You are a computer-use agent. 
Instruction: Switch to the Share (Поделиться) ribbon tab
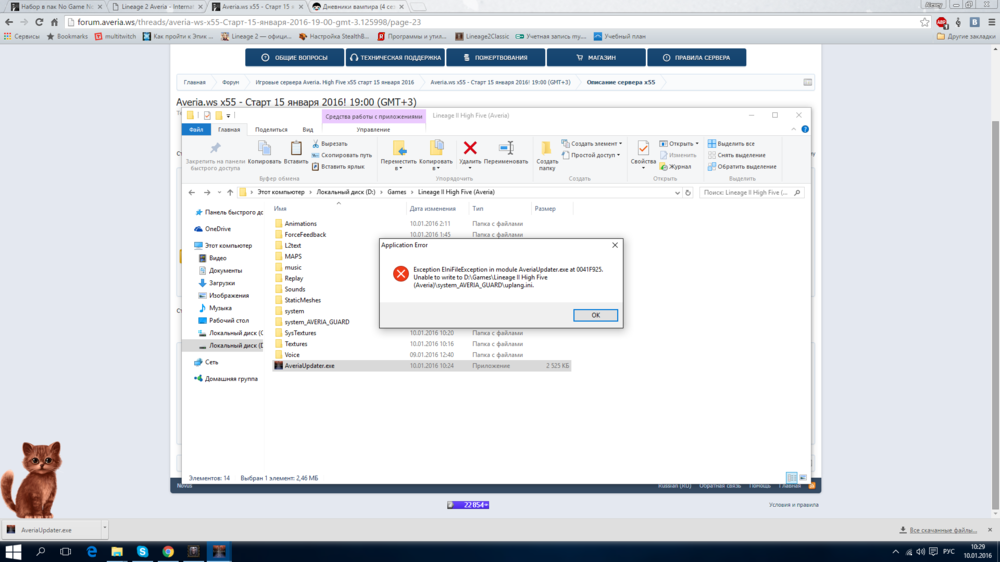click(271, 129)
